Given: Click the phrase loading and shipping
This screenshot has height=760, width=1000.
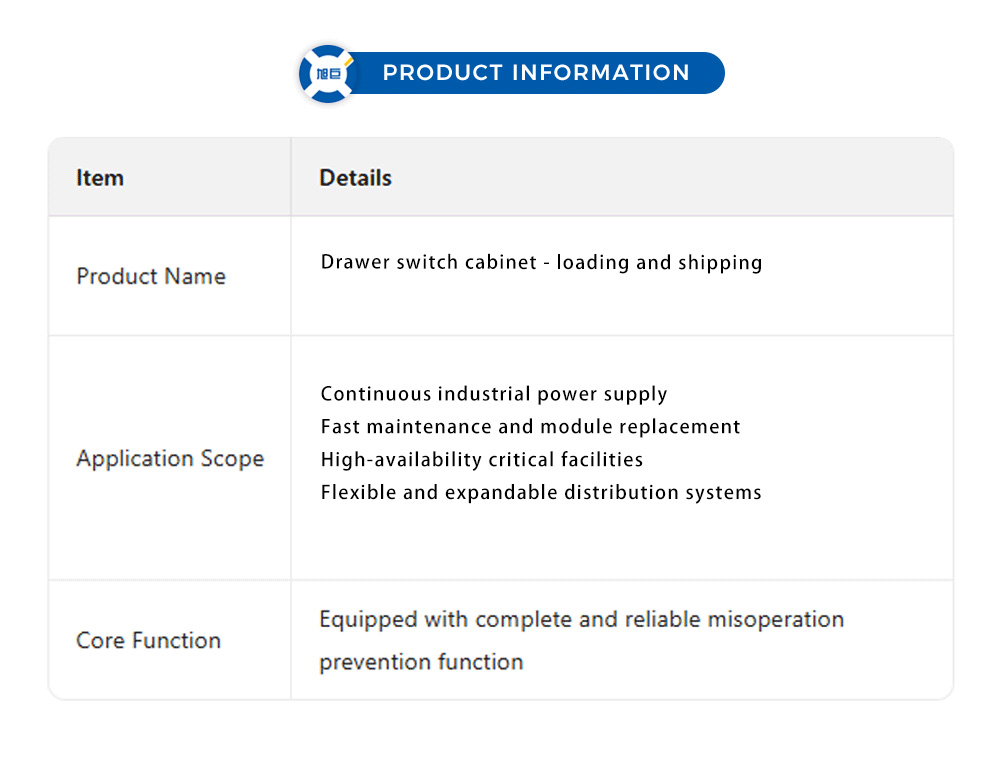Looking at the screenshot, I should tap(659, 262).
